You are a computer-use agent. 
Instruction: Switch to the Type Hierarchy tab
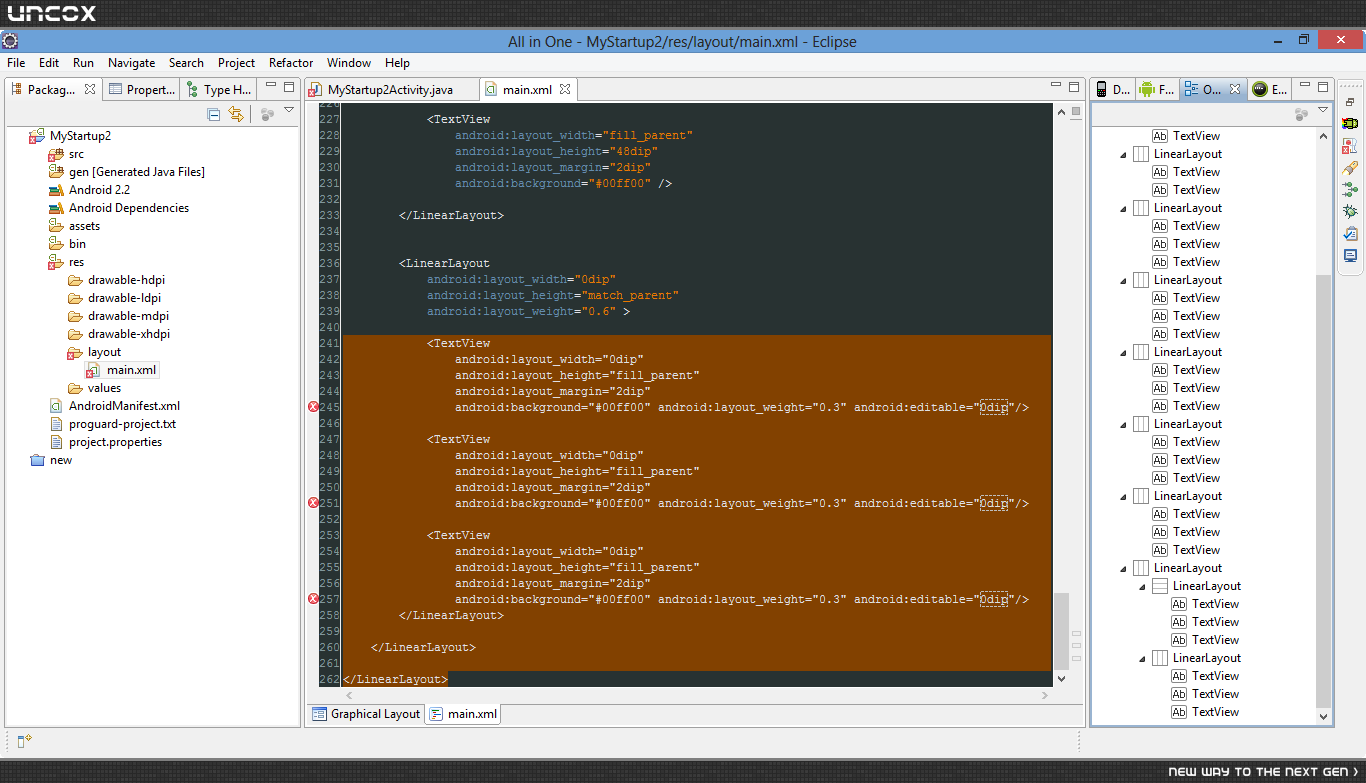click(x=219, y=89)
